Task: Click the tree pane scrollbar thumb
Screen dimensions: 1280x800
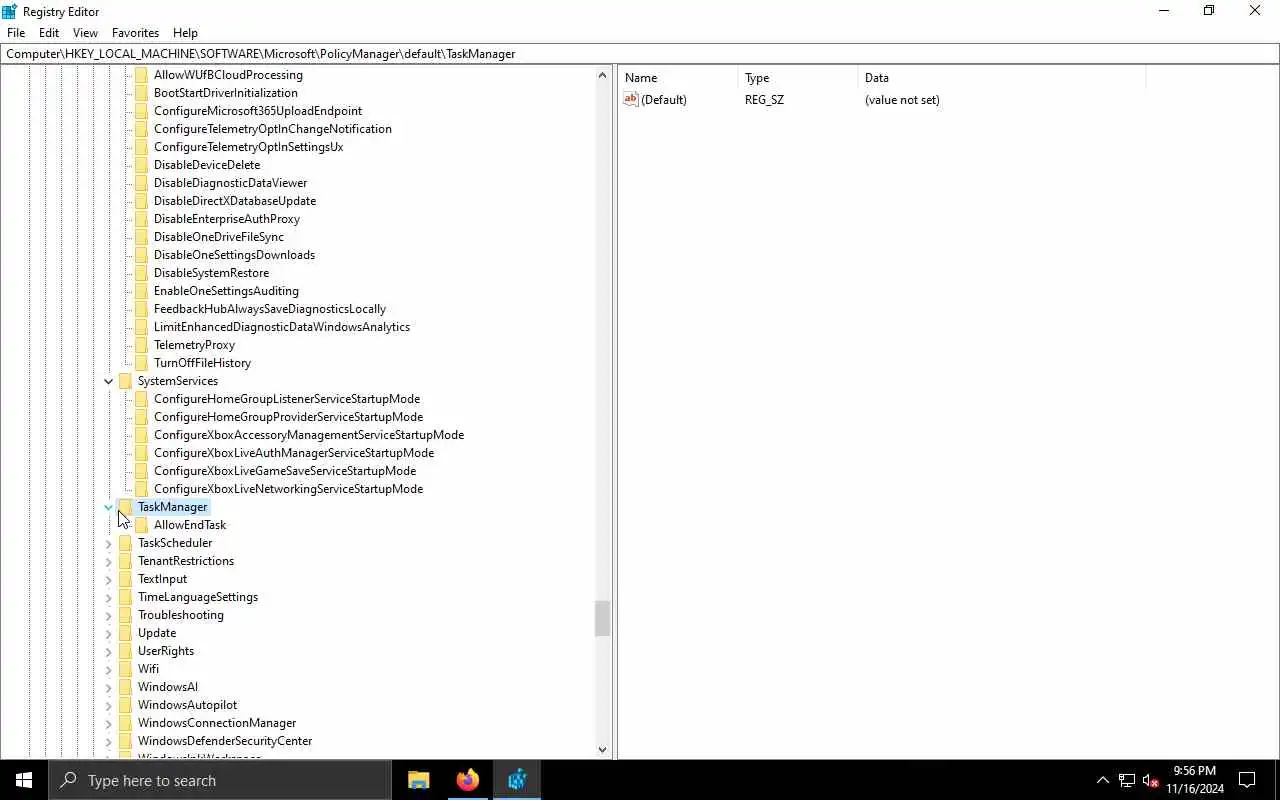Action: pyautogui.click(x=602, y=618)
